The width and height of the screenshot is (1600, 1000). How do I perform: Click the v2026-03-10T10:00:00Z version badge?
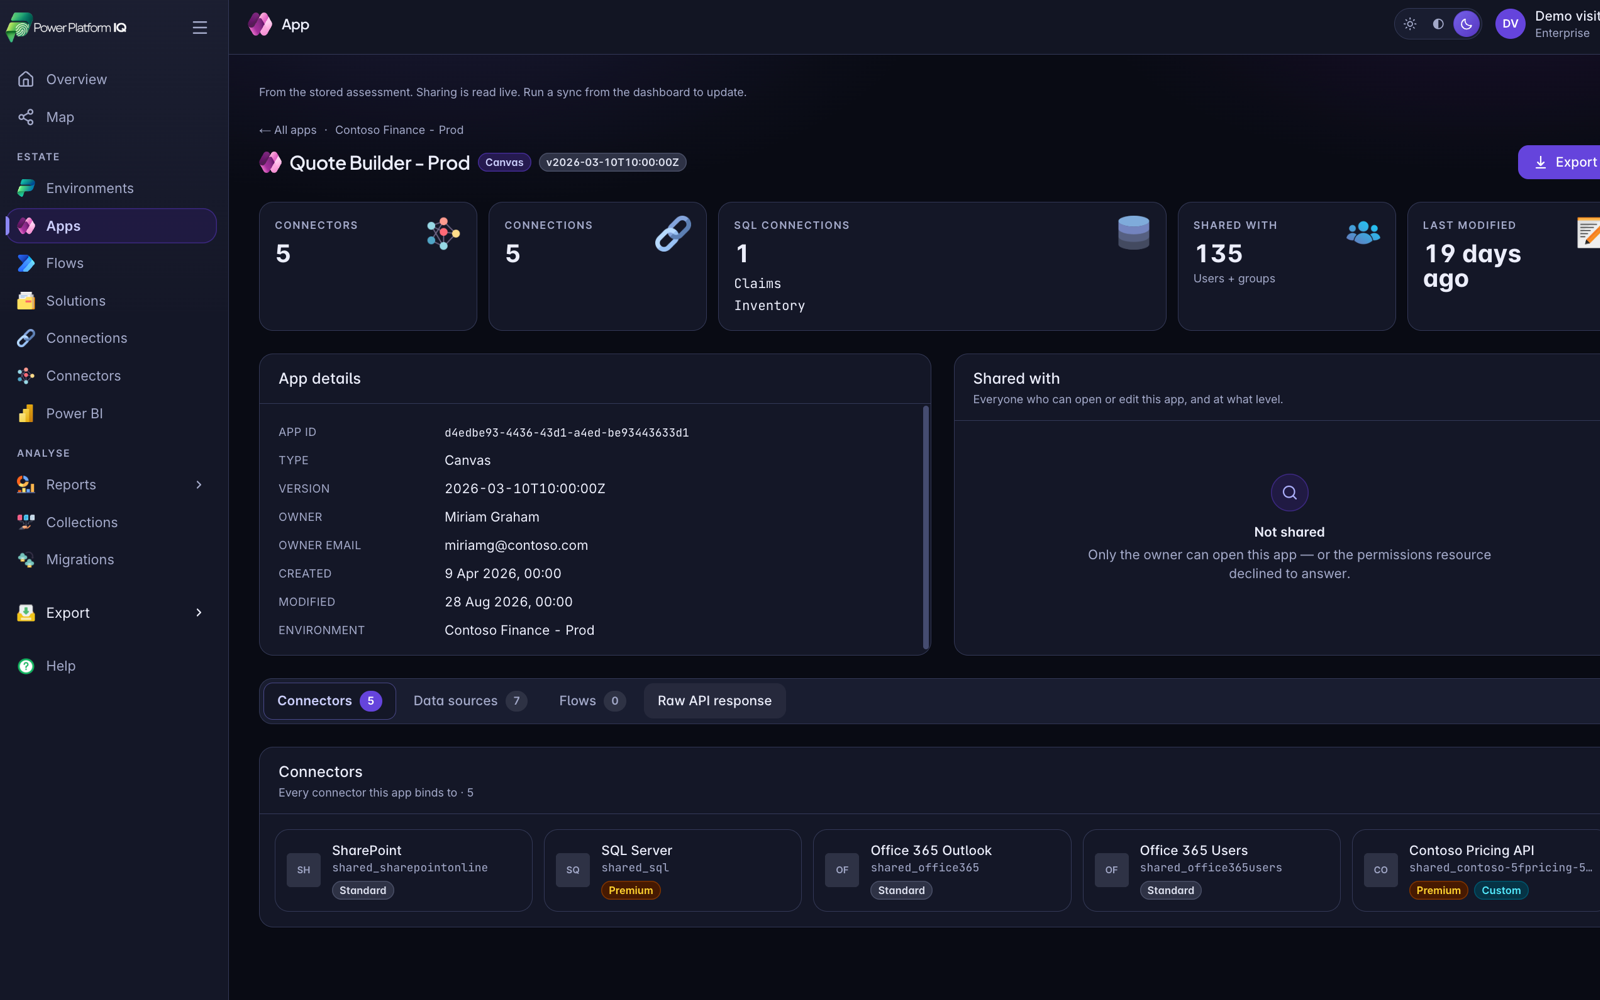point(613,162)
